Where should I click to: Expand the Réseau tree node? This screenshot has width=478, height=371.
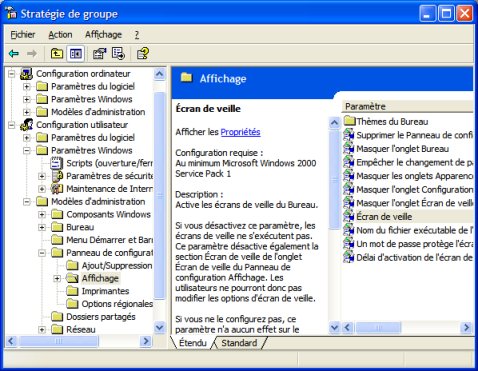[x=42, y=330]
